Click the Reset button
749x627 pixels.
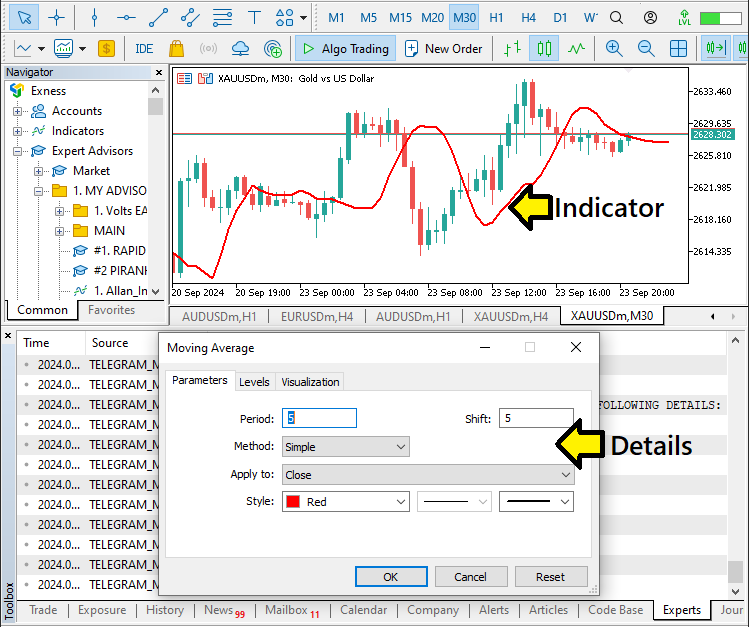point(551,577)
